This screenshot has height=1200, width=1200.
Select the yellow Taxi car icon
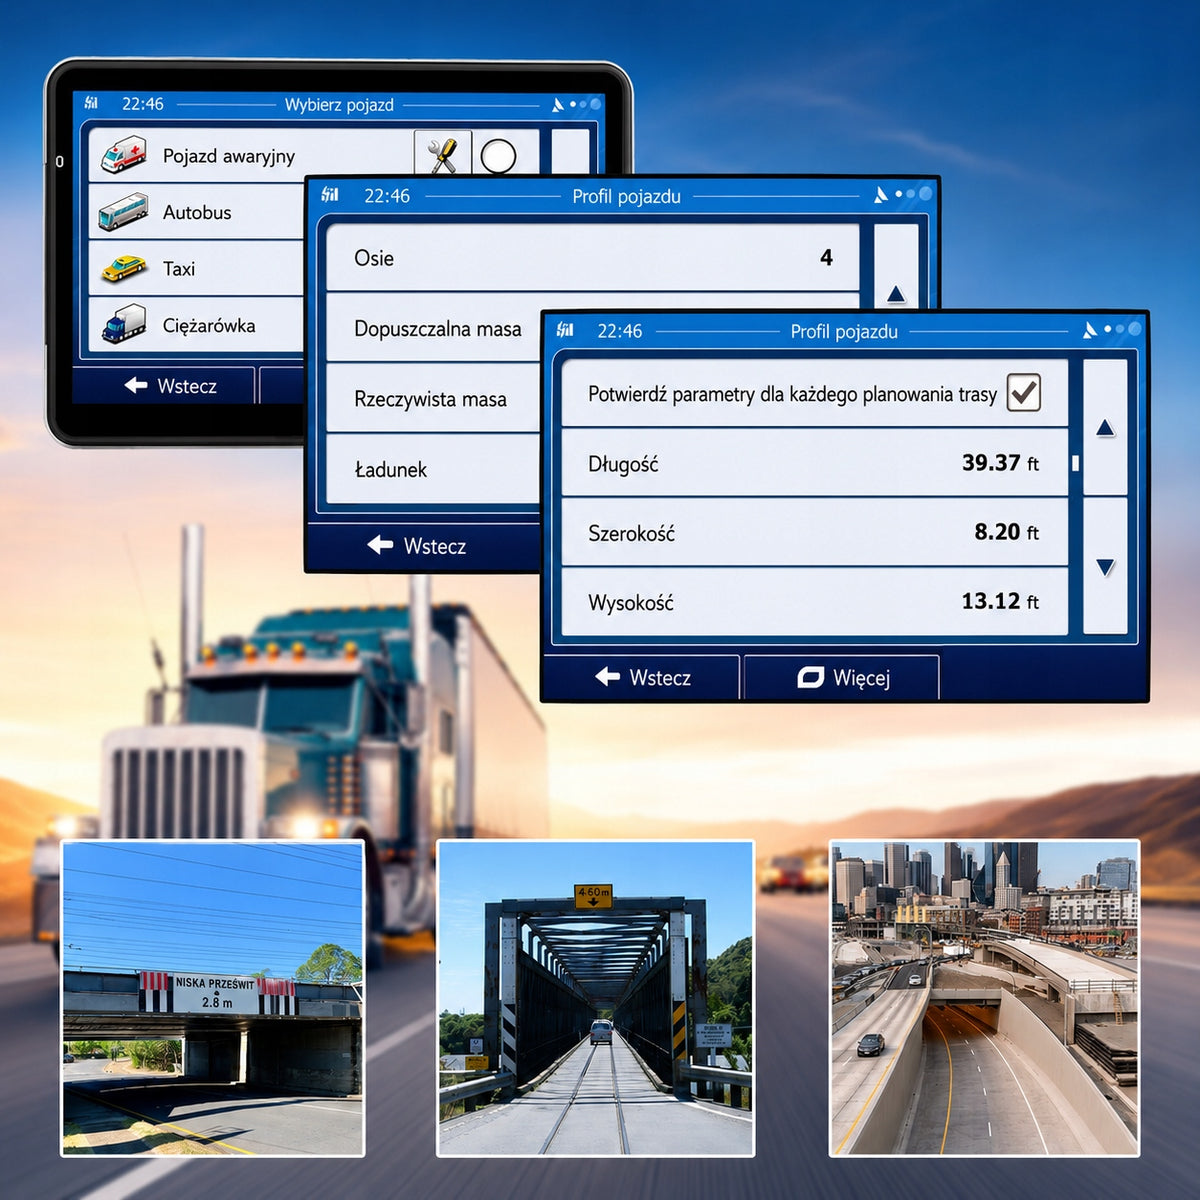click(124, 268)
